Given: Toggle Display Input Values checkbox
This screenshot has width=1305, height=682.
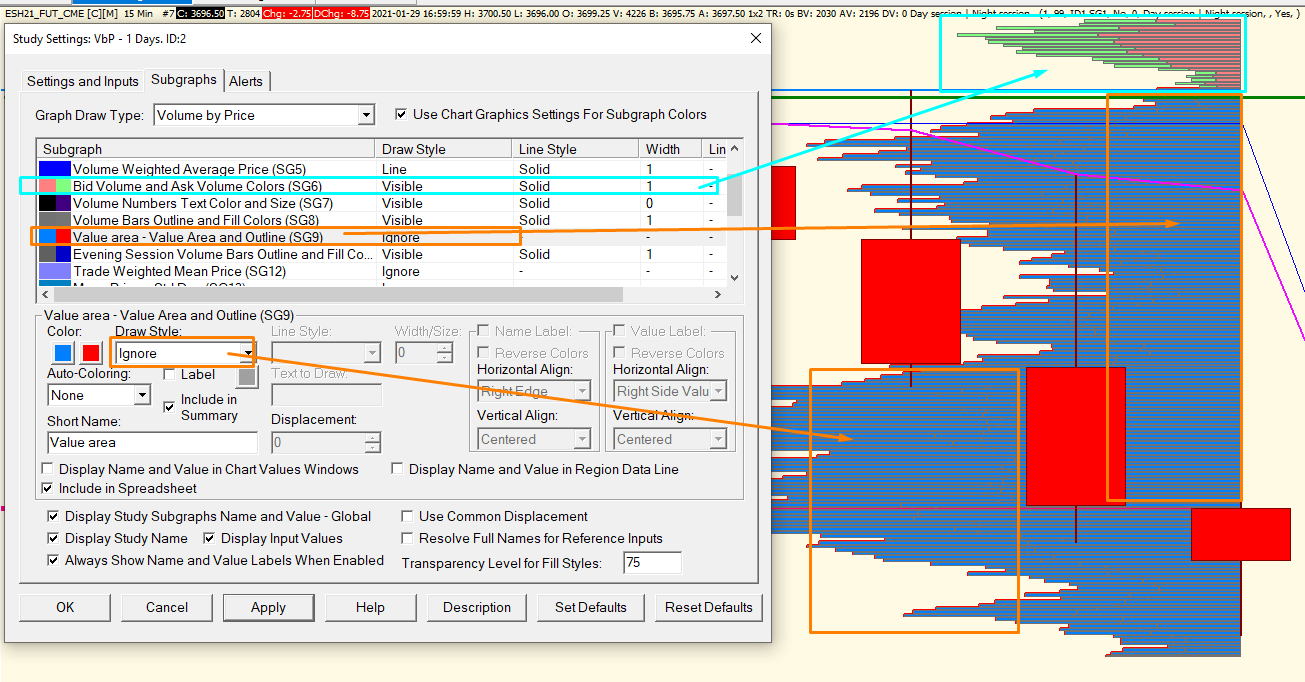Looking at the screenshot, I should click(210, 539).
